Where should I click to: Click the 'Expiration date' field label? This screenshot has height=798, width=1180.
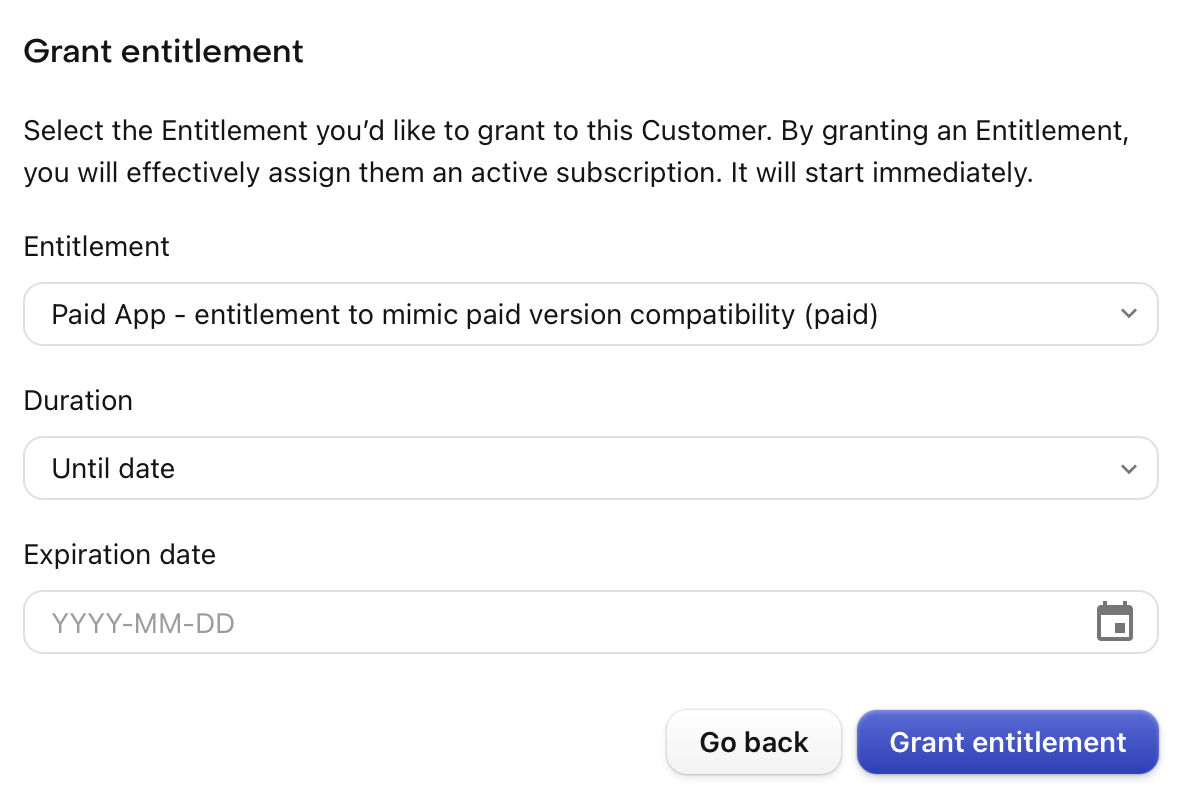[120, 555]
